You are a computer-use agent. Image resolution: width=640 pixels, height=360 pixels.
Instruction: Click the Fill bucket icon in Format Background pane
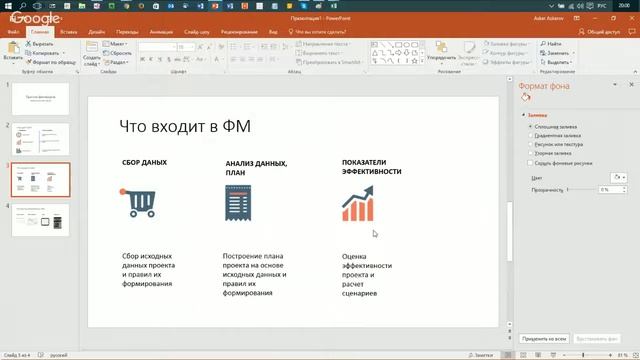coord(525,98)
